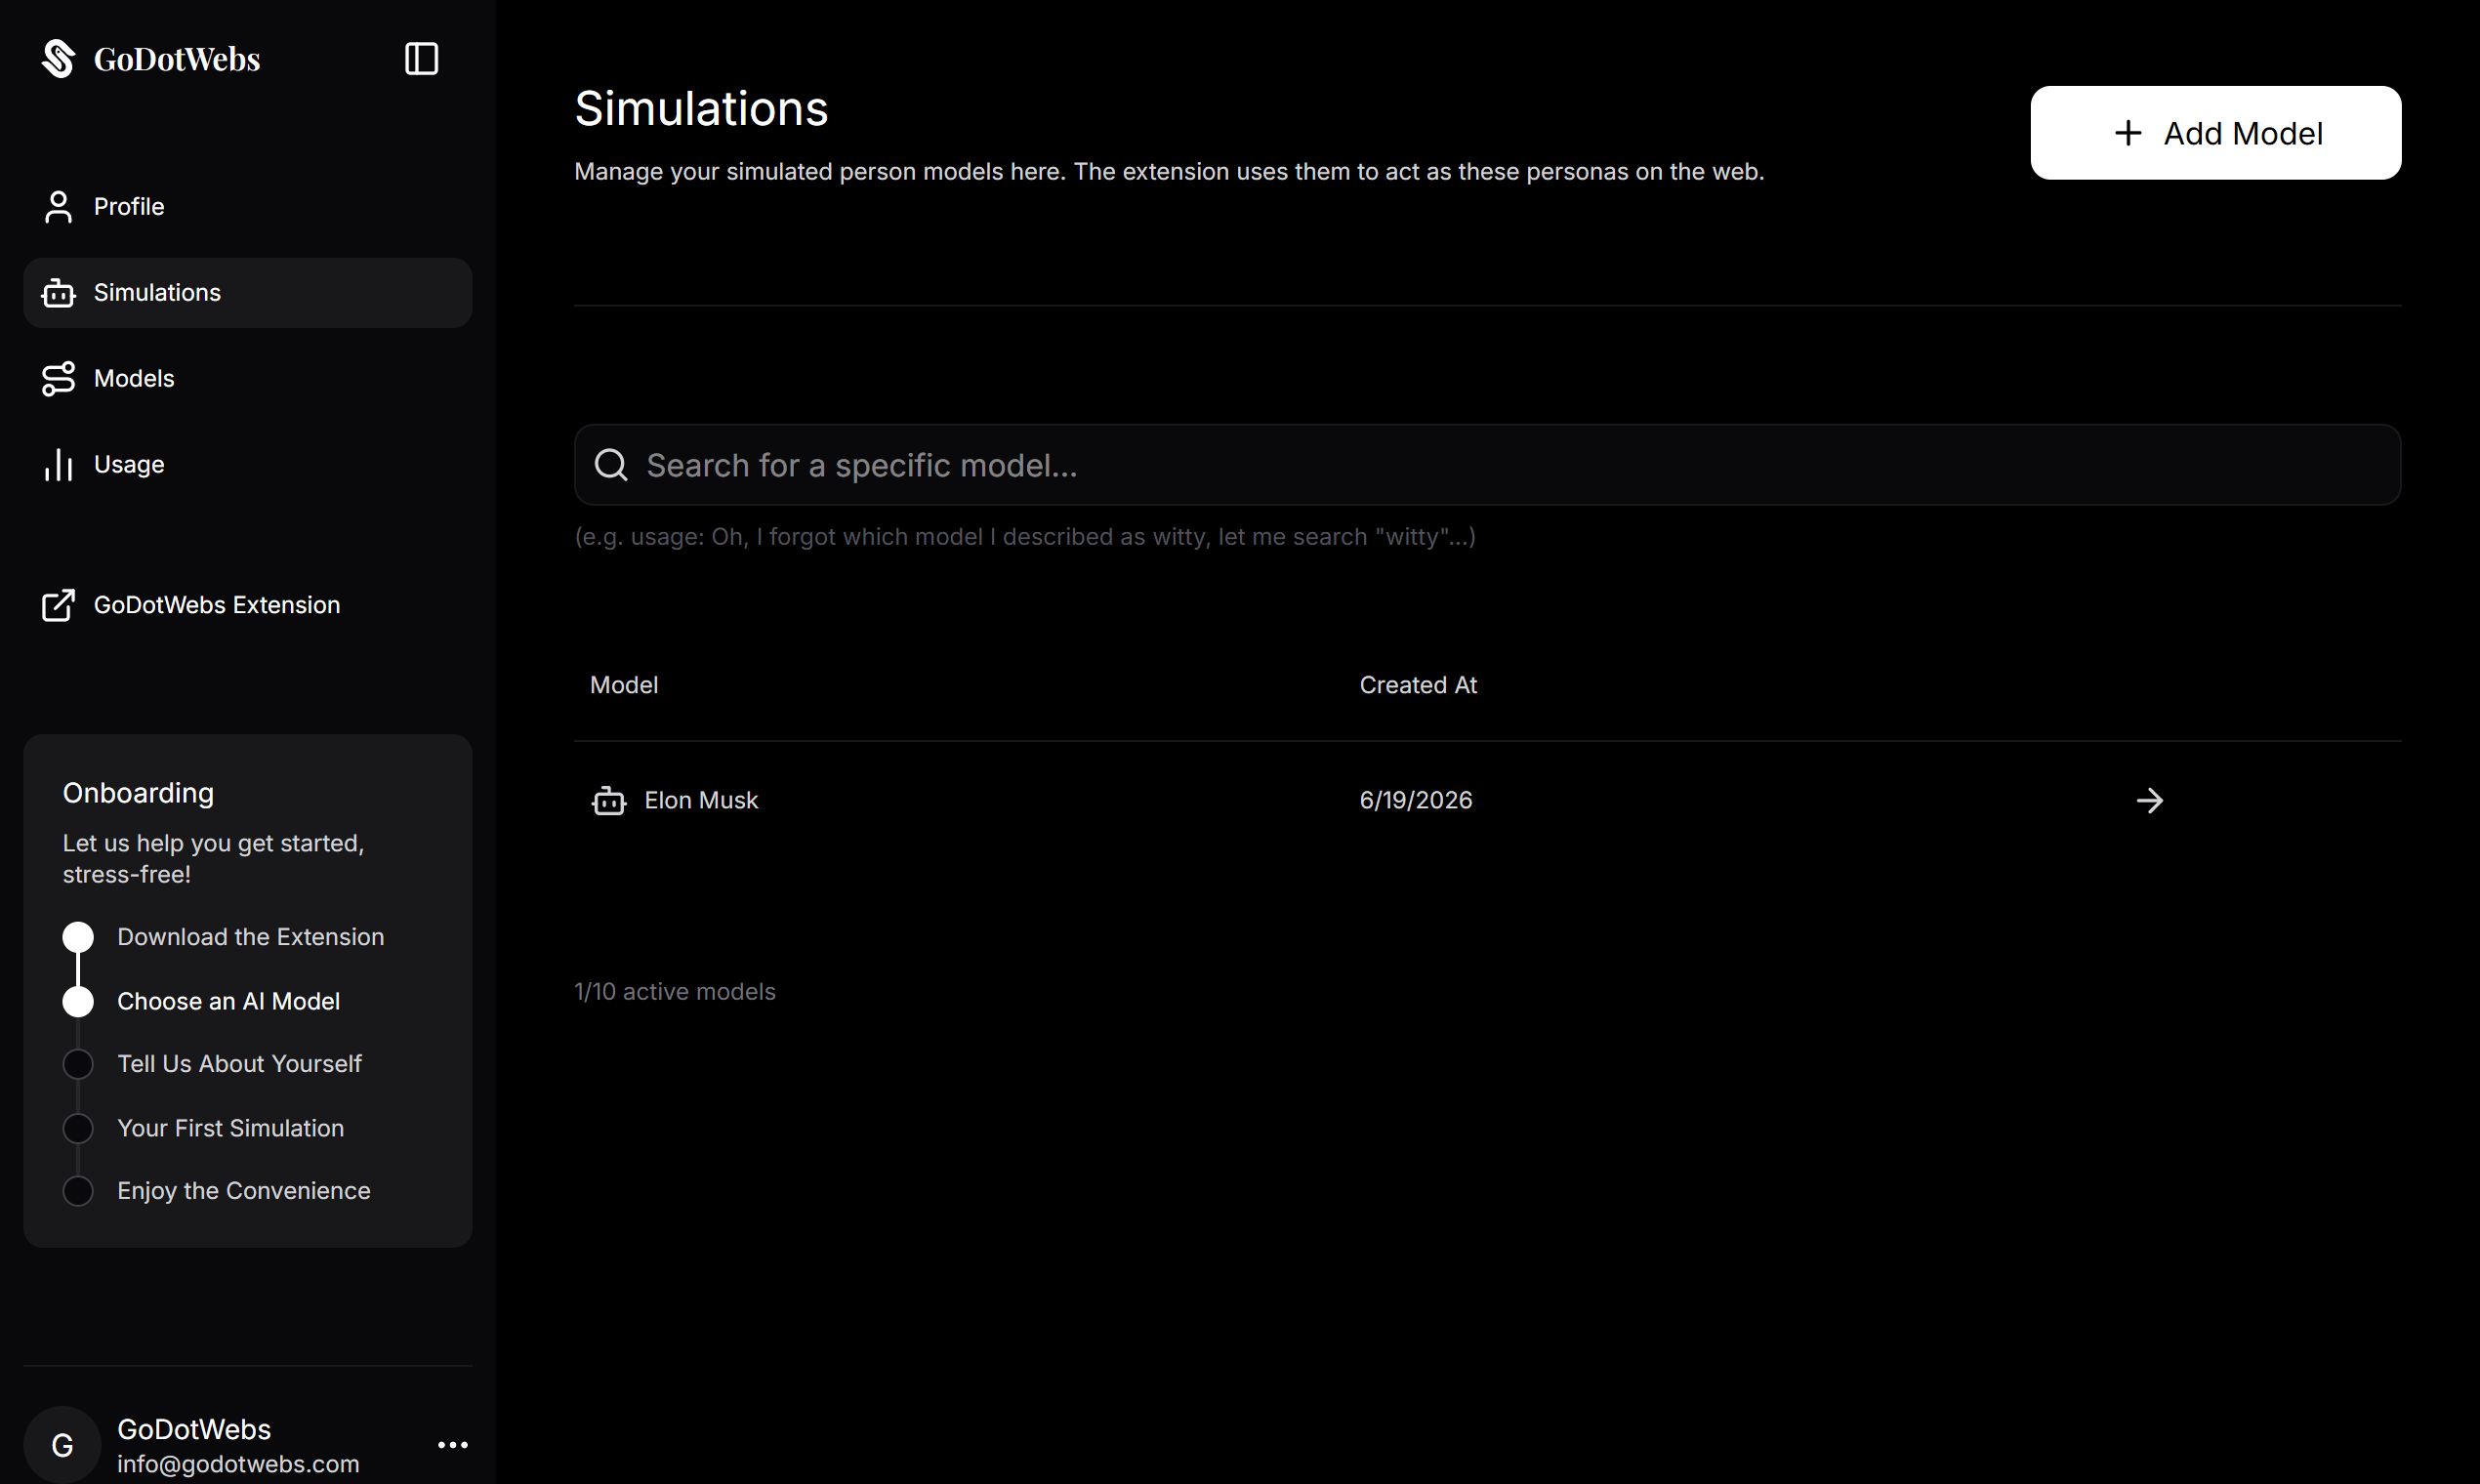Collapse the sidebar panel toggle
The image size is (2480, 1484).
click(x=421, y=59)
